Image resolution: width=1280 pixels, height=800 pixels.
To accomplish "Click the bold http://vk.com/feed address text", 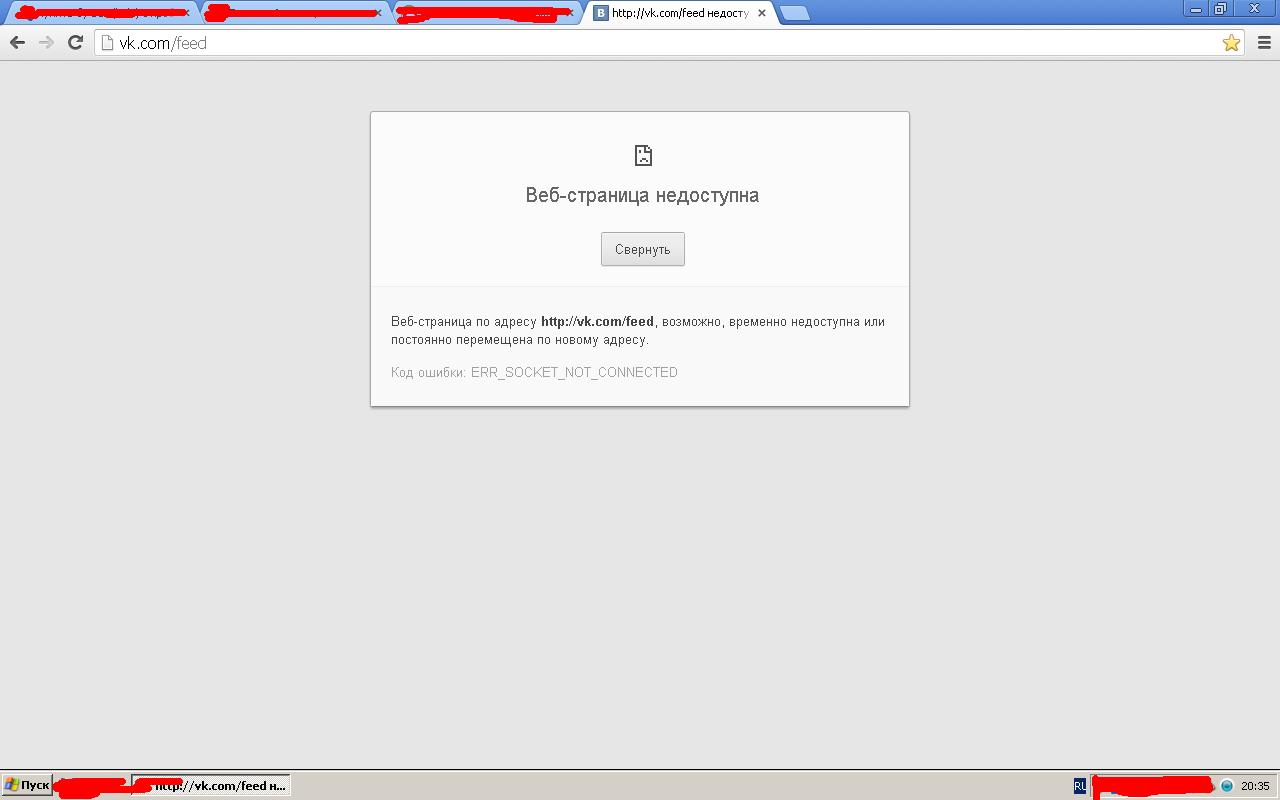I will [597, 321].
